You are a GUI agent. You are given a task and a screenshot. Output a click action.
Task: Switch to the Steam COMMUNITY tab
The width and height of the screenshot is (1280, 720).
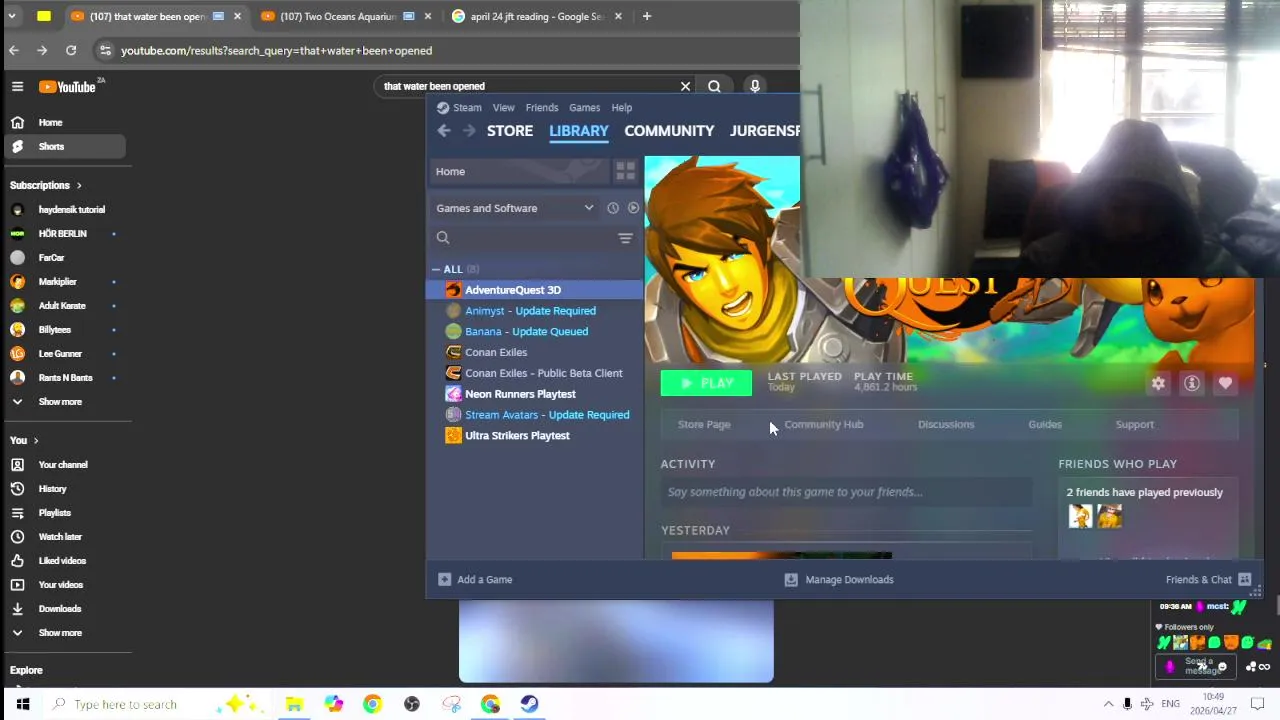(x=669, y=130)
